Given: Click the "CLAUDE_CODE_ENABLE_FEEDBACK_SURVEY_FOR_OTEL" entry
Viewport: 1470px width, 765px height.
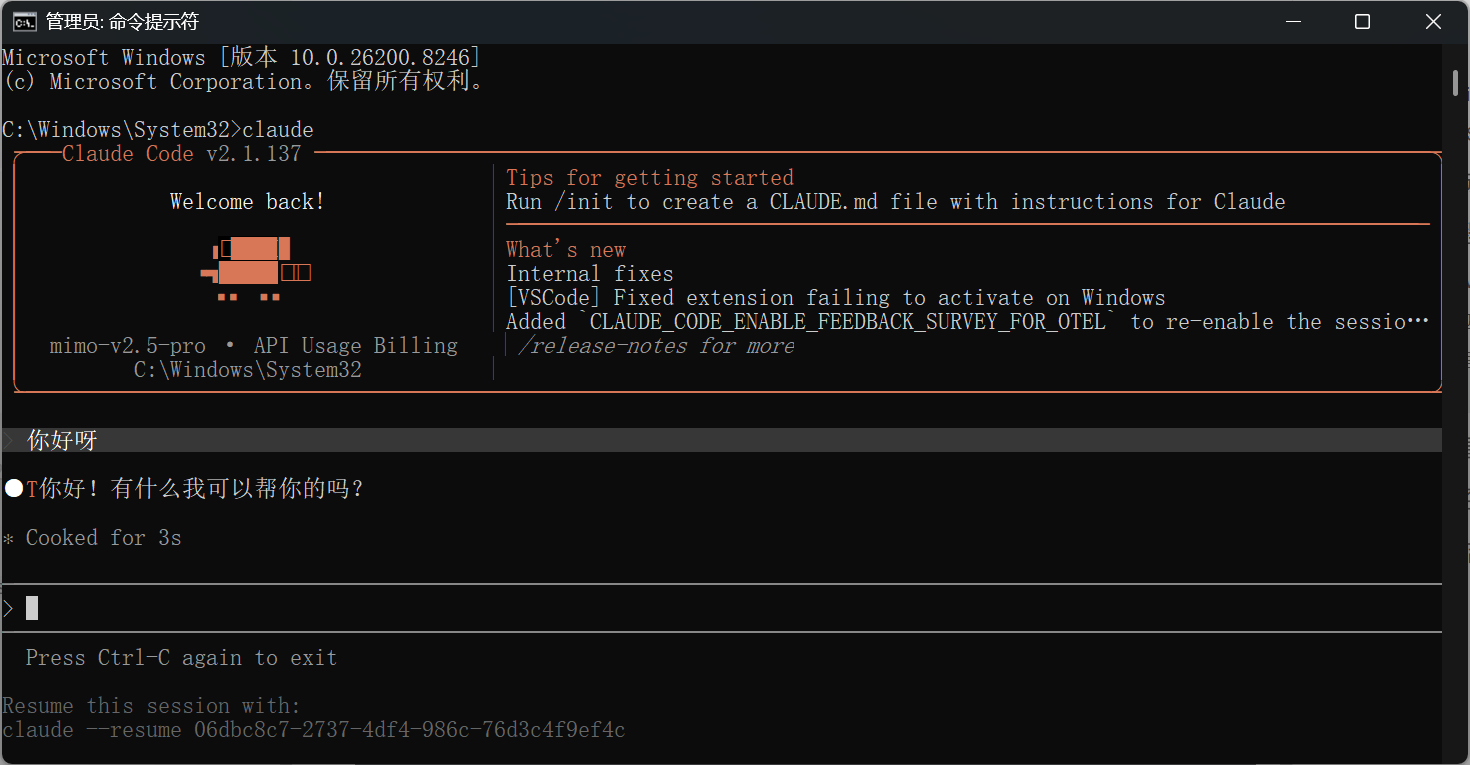Looking at the screenshot, I should tap(968, 321).
